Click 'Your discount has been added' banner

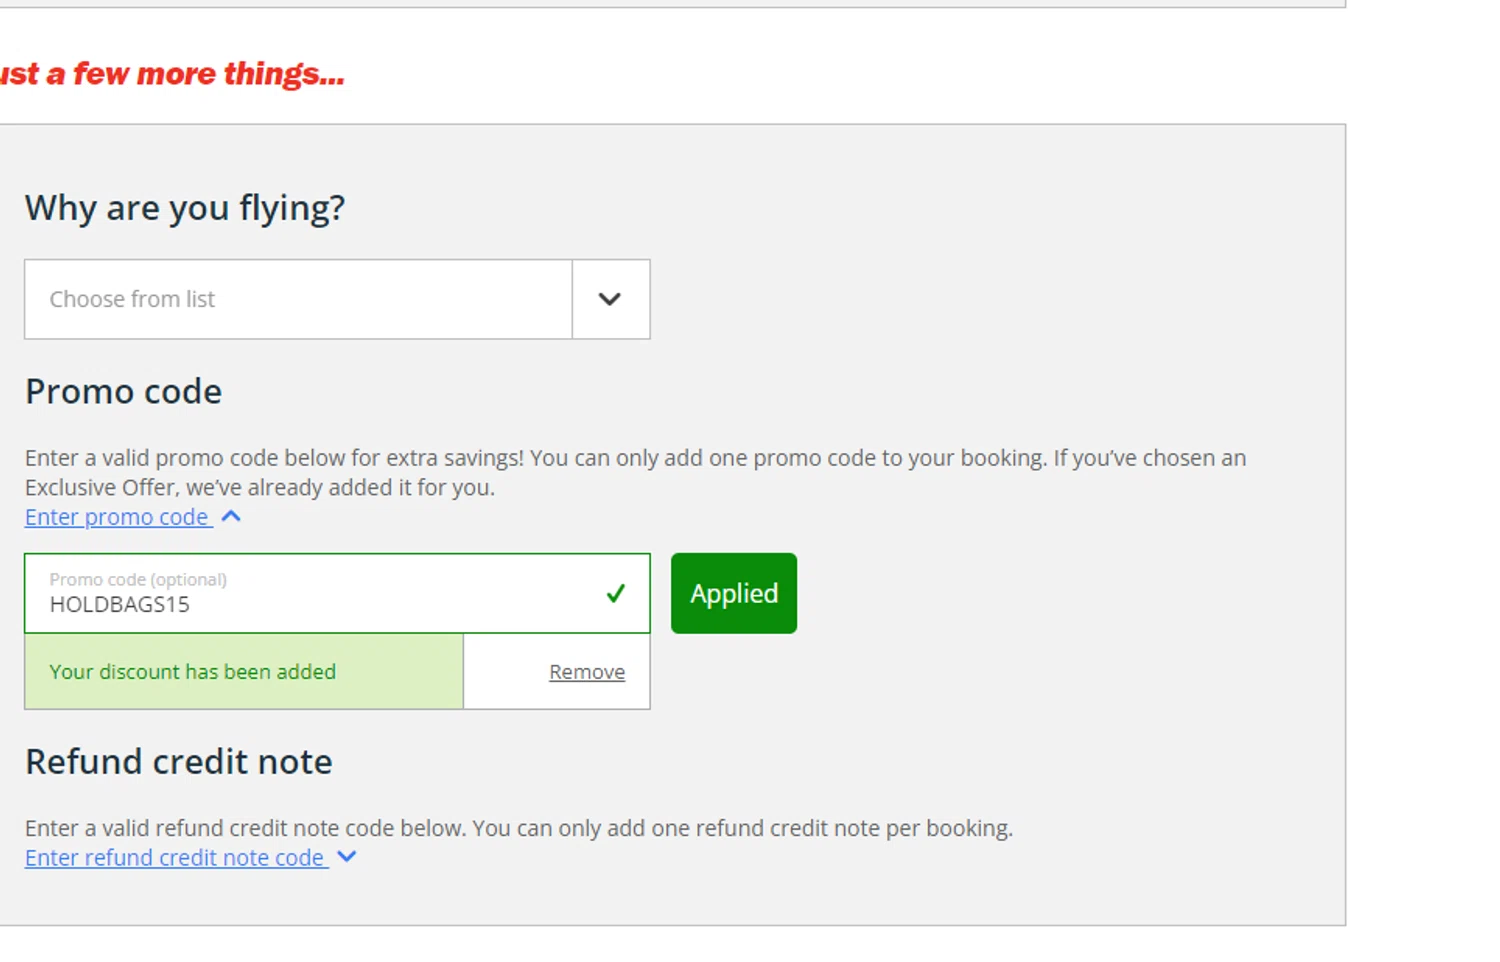[x=192, y=672]
